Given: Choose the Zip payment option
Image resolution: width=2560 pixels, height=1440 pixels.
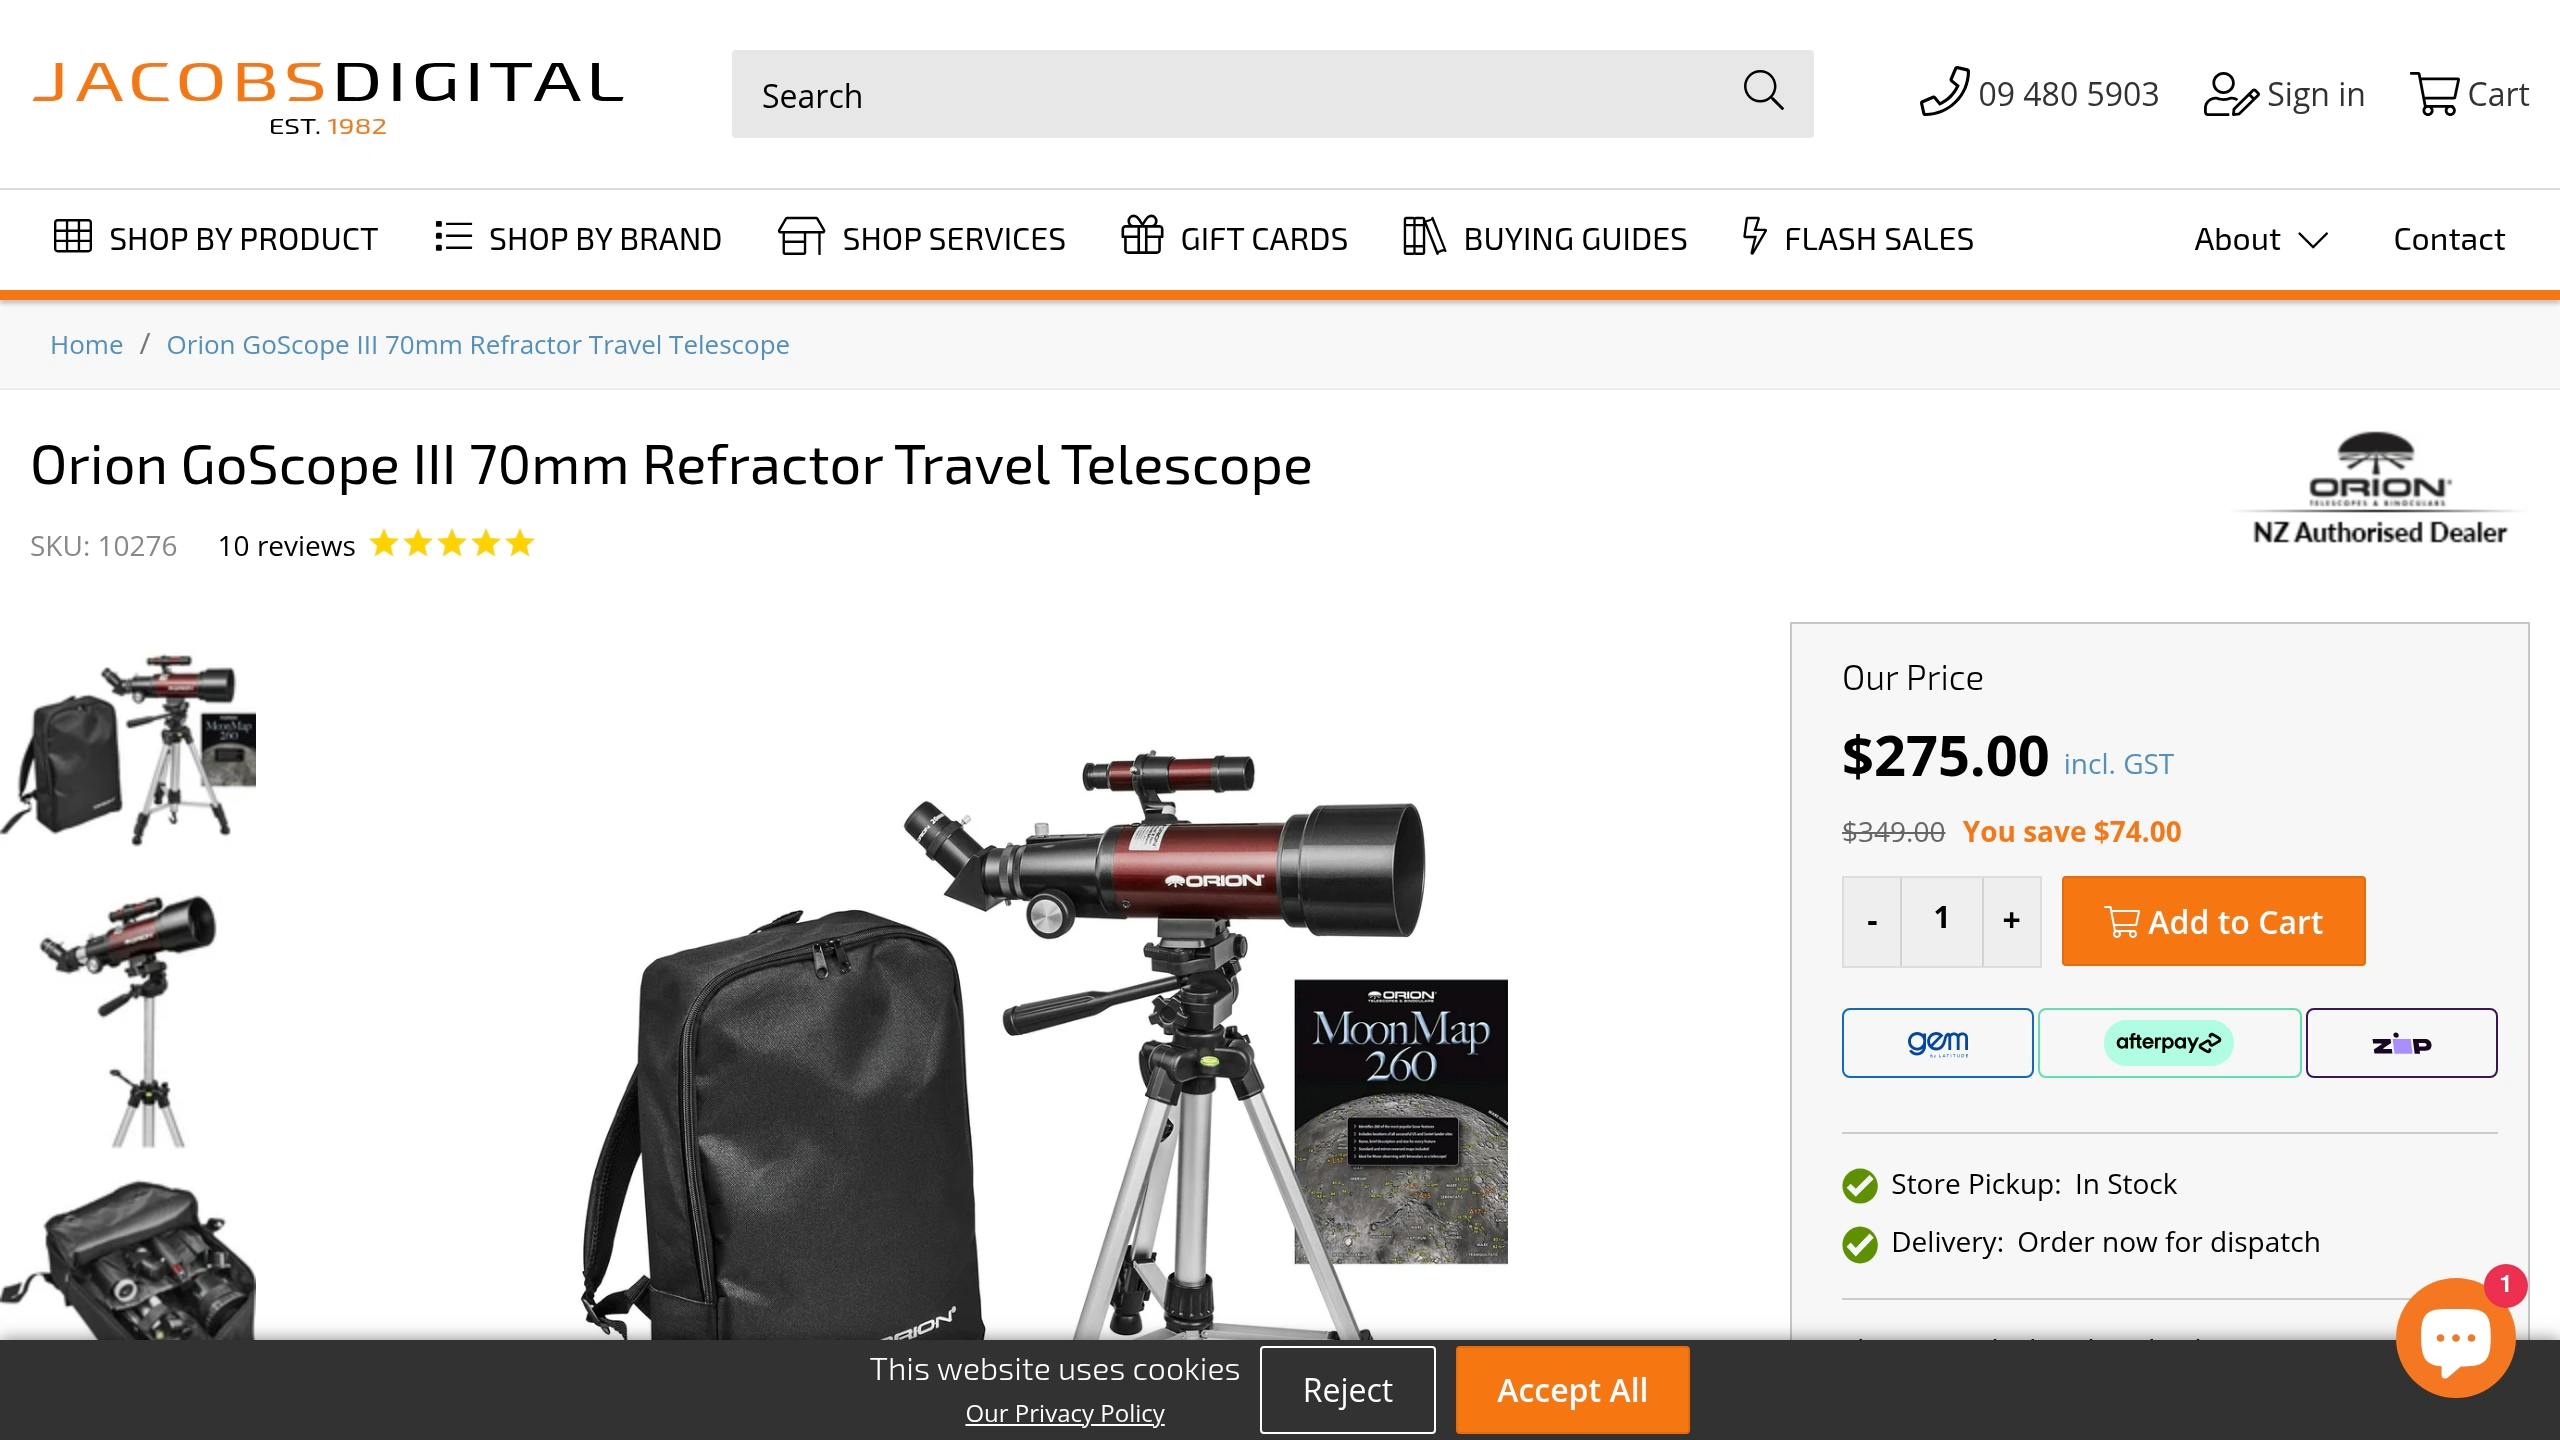Looking at the screenshot, I should (x=2401, y=1043).
